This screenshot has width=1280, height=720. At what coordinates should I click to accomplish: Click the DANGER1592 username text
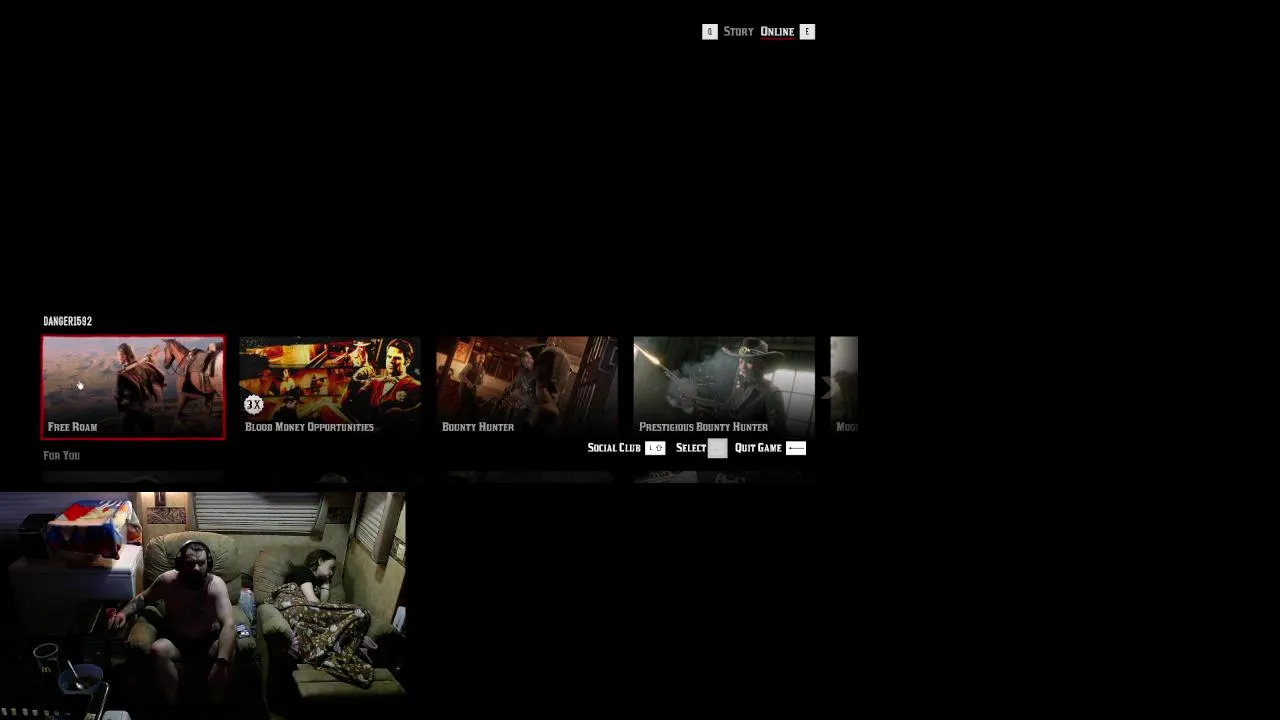click(x=68, y=321)
